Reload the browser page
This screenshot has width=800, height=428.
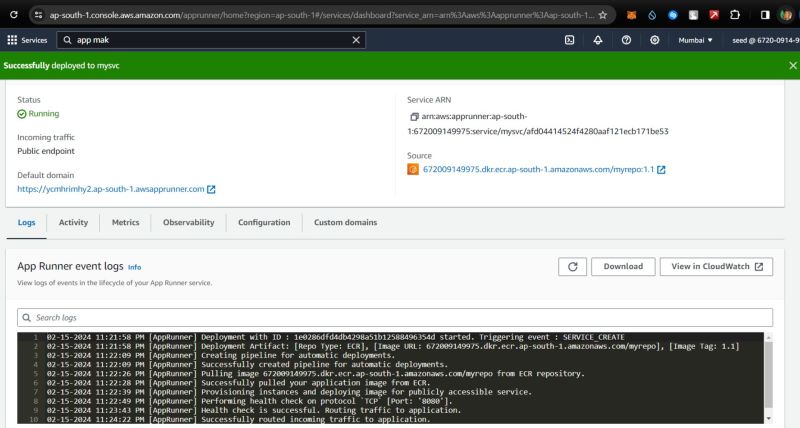(x=14, y=15)
